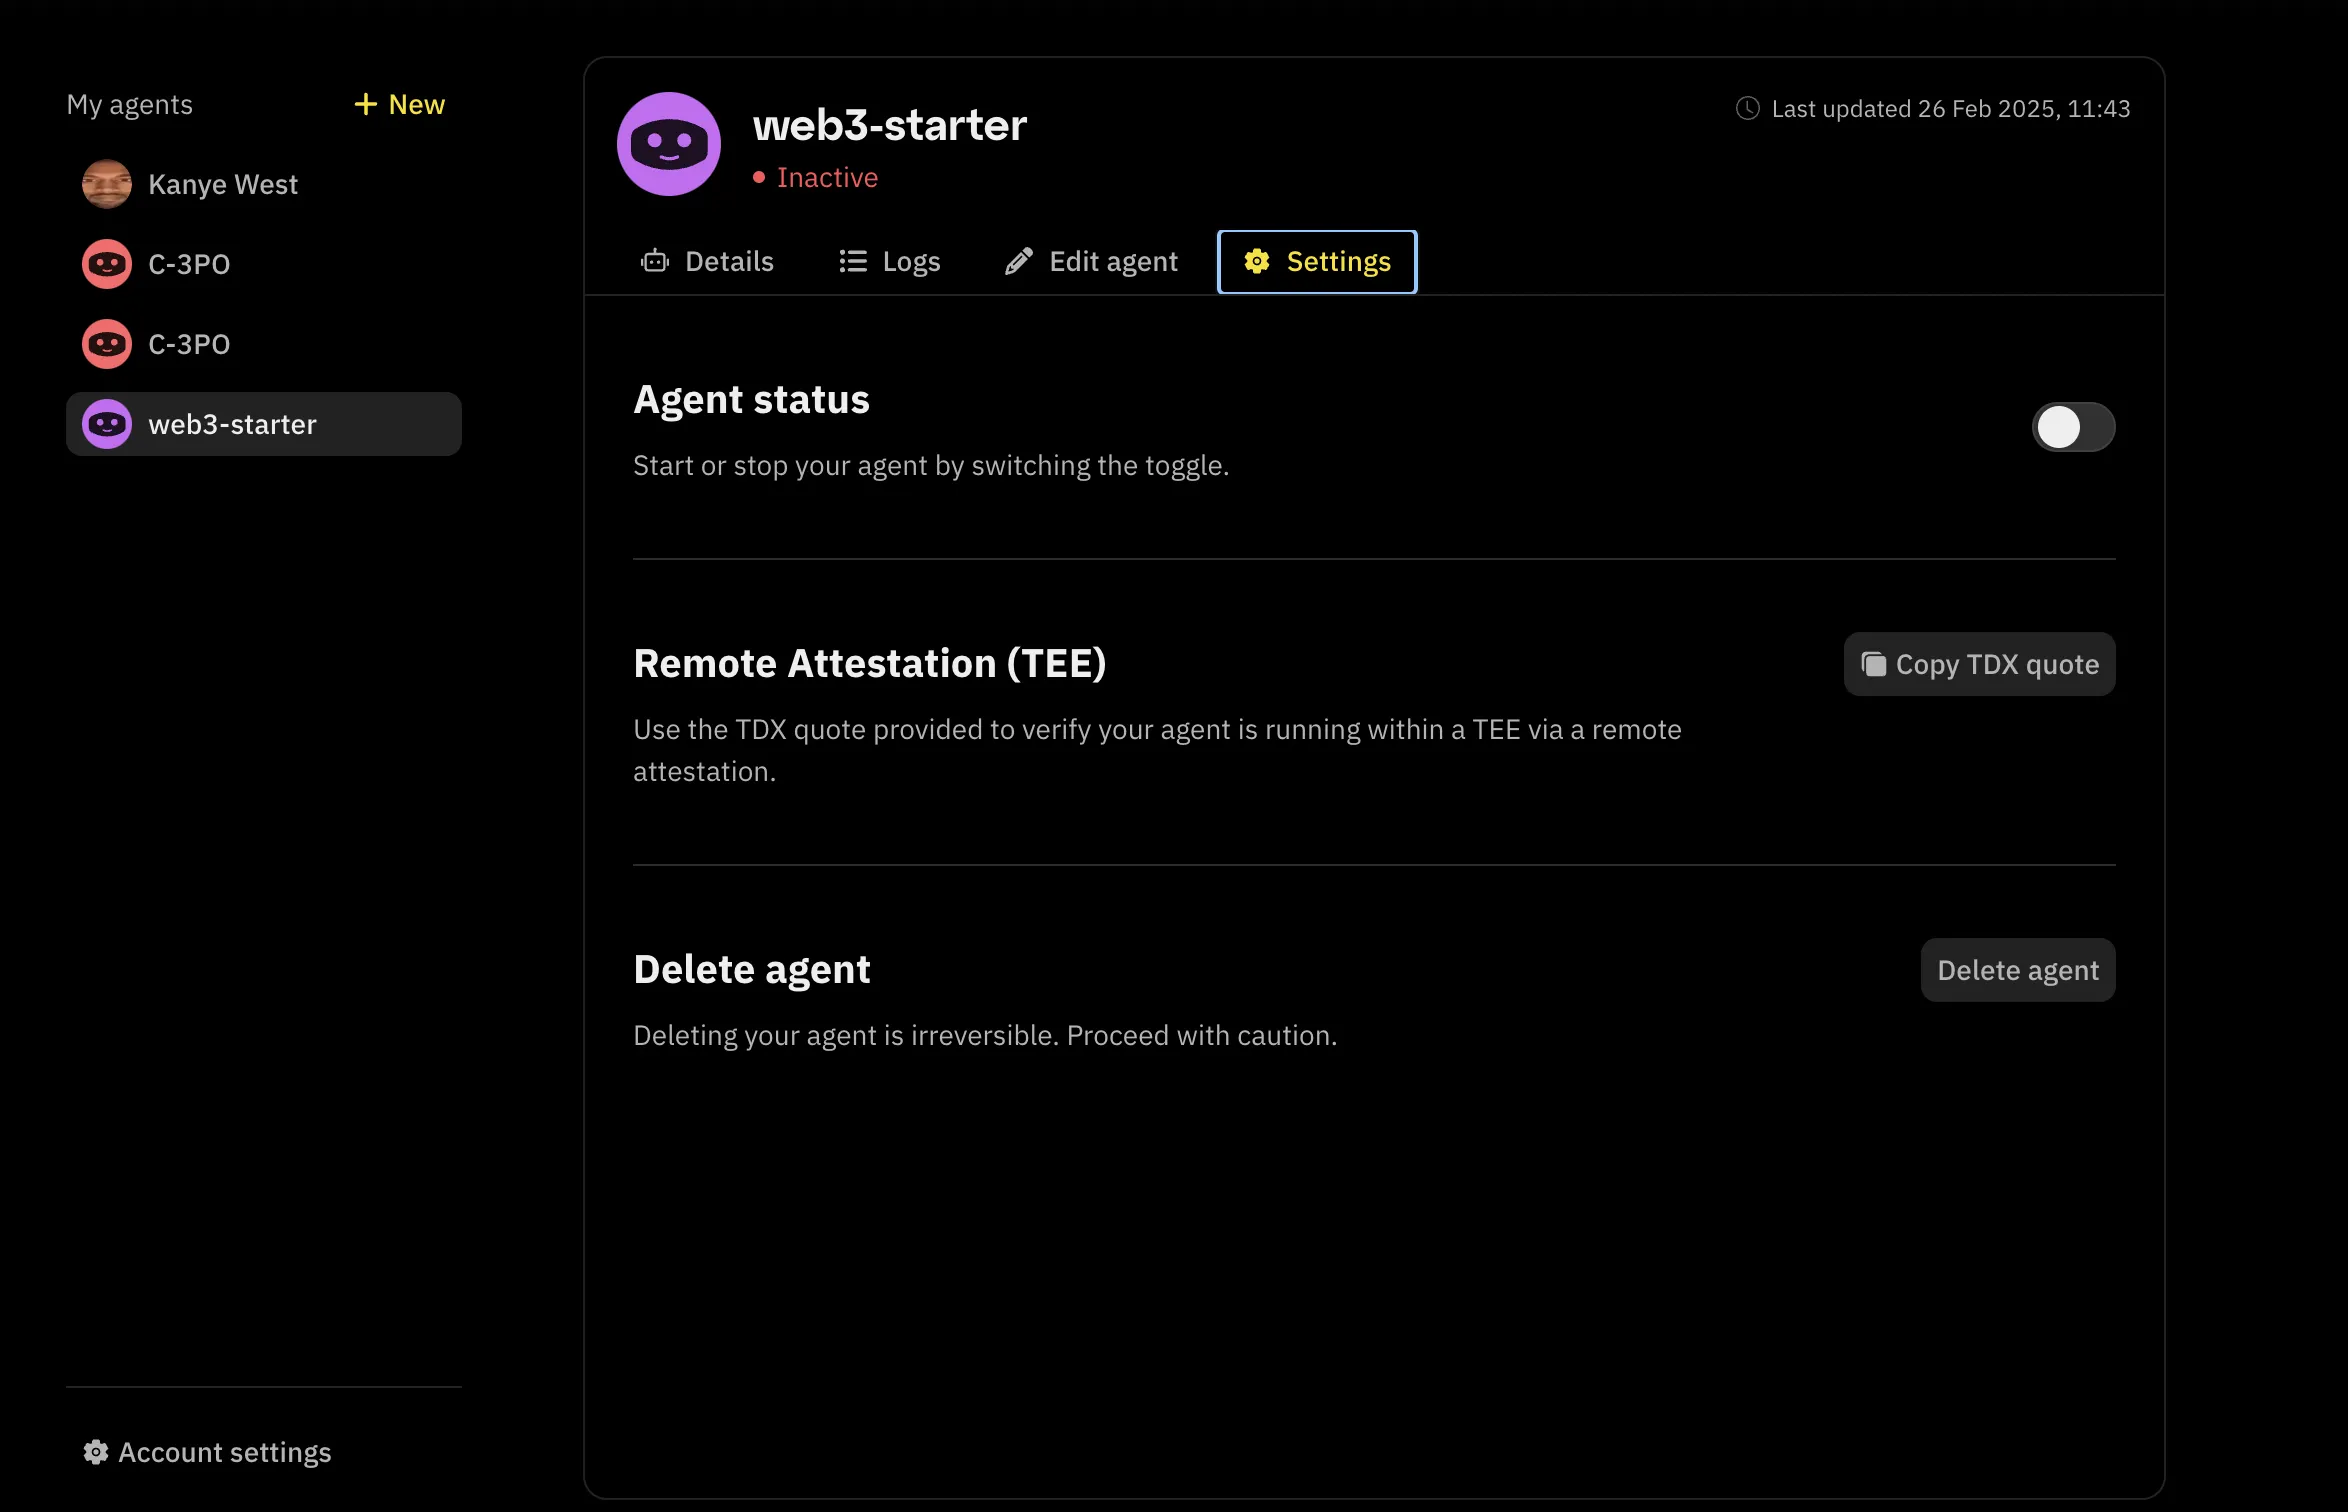
Task: Click the C-3PO agent icon (first)
Action: tap(108, 263)
